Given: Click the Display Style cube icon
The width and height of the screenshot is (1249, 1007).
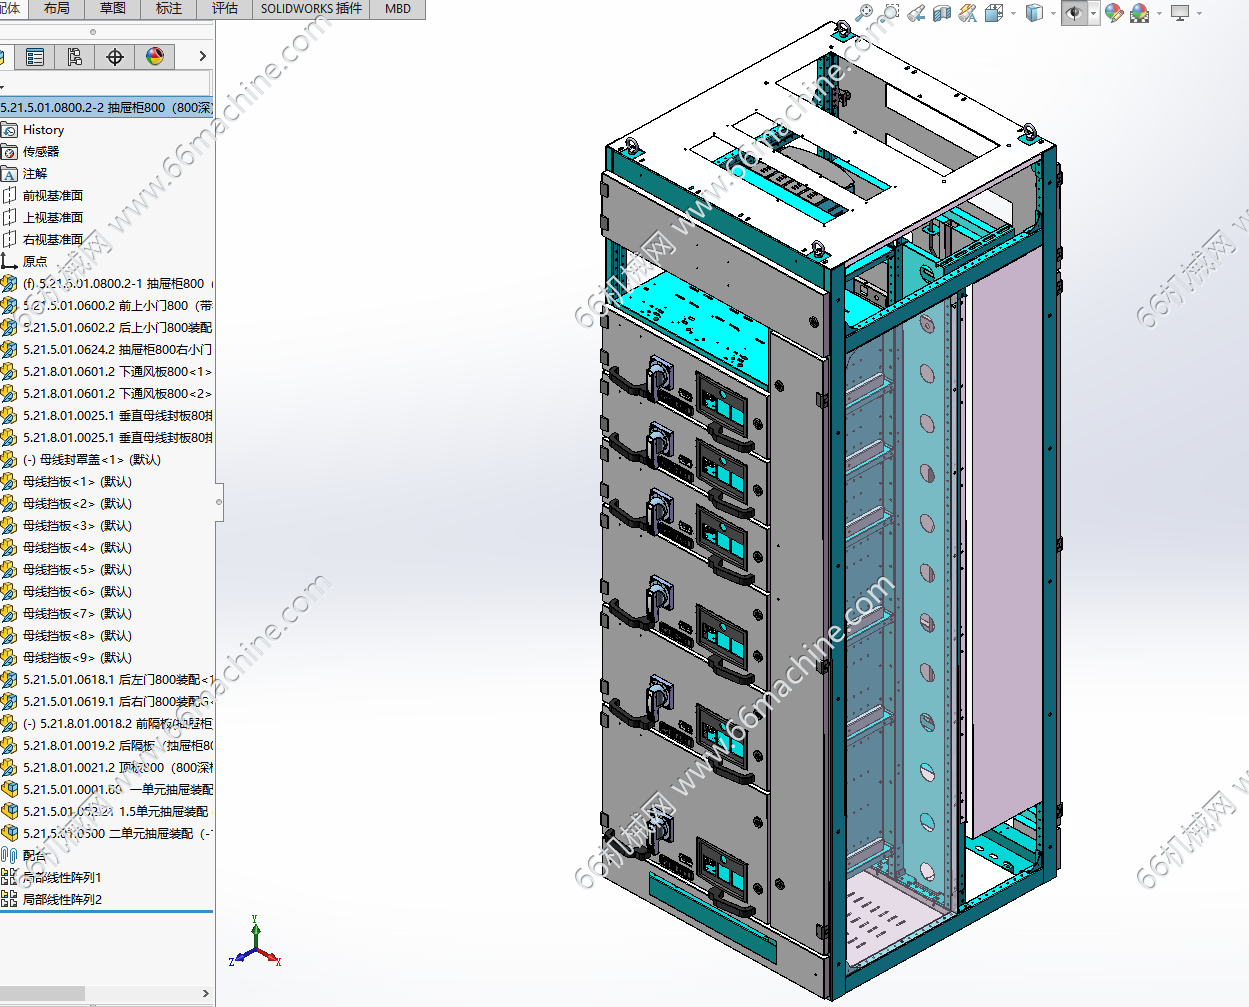Looking at the screenshot, I should [x=1035, y=13].
